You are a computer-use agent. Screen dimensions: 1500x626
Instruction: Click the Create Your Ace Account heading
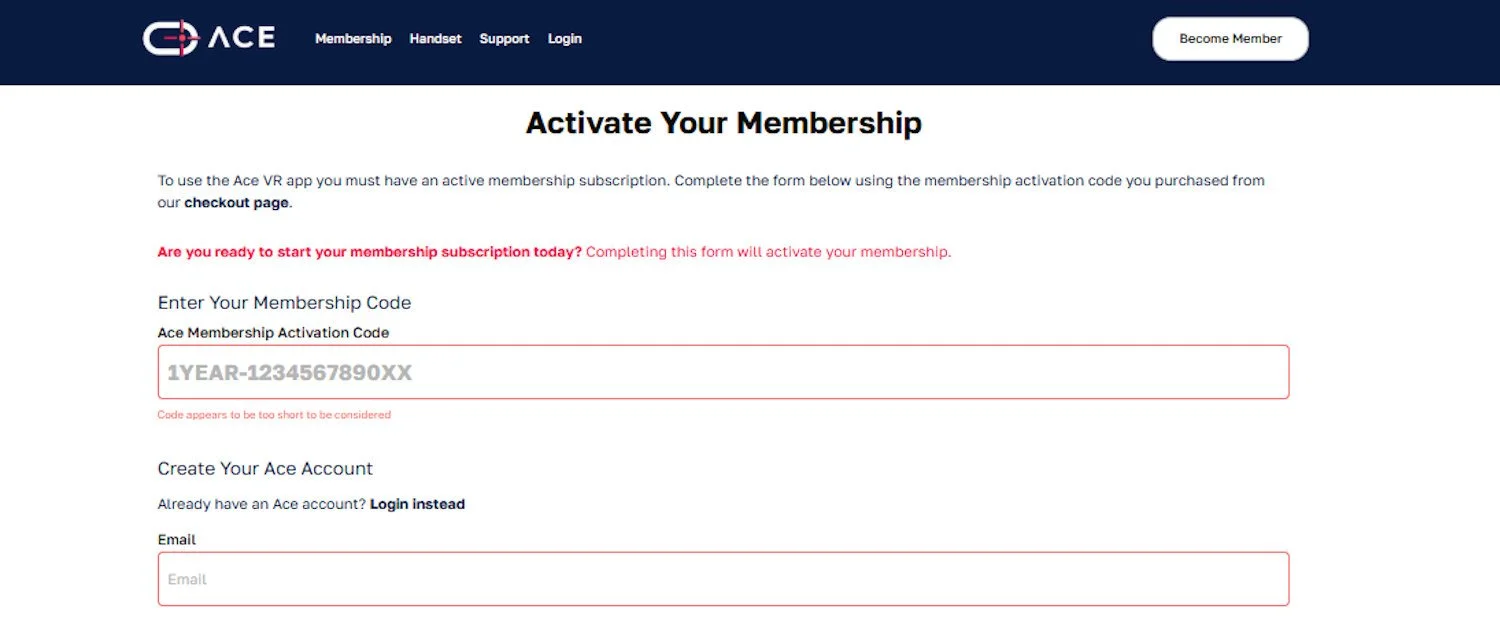click(265, 469)
